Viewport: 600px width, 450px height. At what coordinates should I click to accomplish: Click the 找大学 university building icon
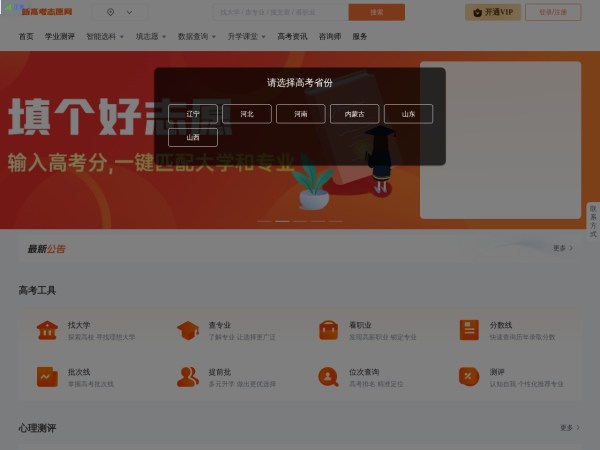(47, 330)
